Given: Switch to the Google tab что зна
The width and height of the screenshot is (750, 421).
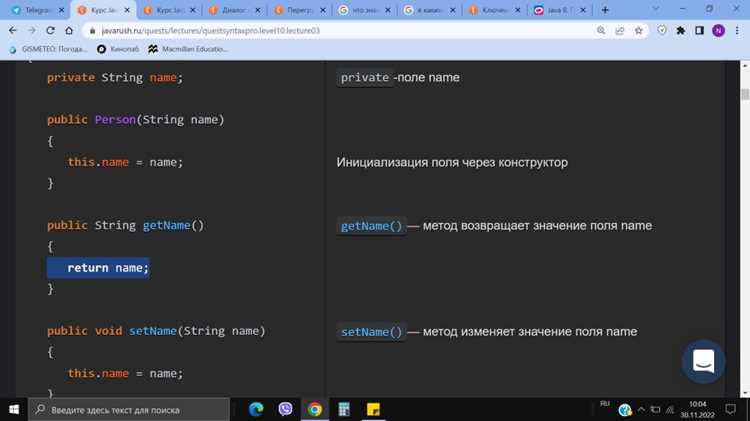Looking at the screenshot, I should [364, 10].
